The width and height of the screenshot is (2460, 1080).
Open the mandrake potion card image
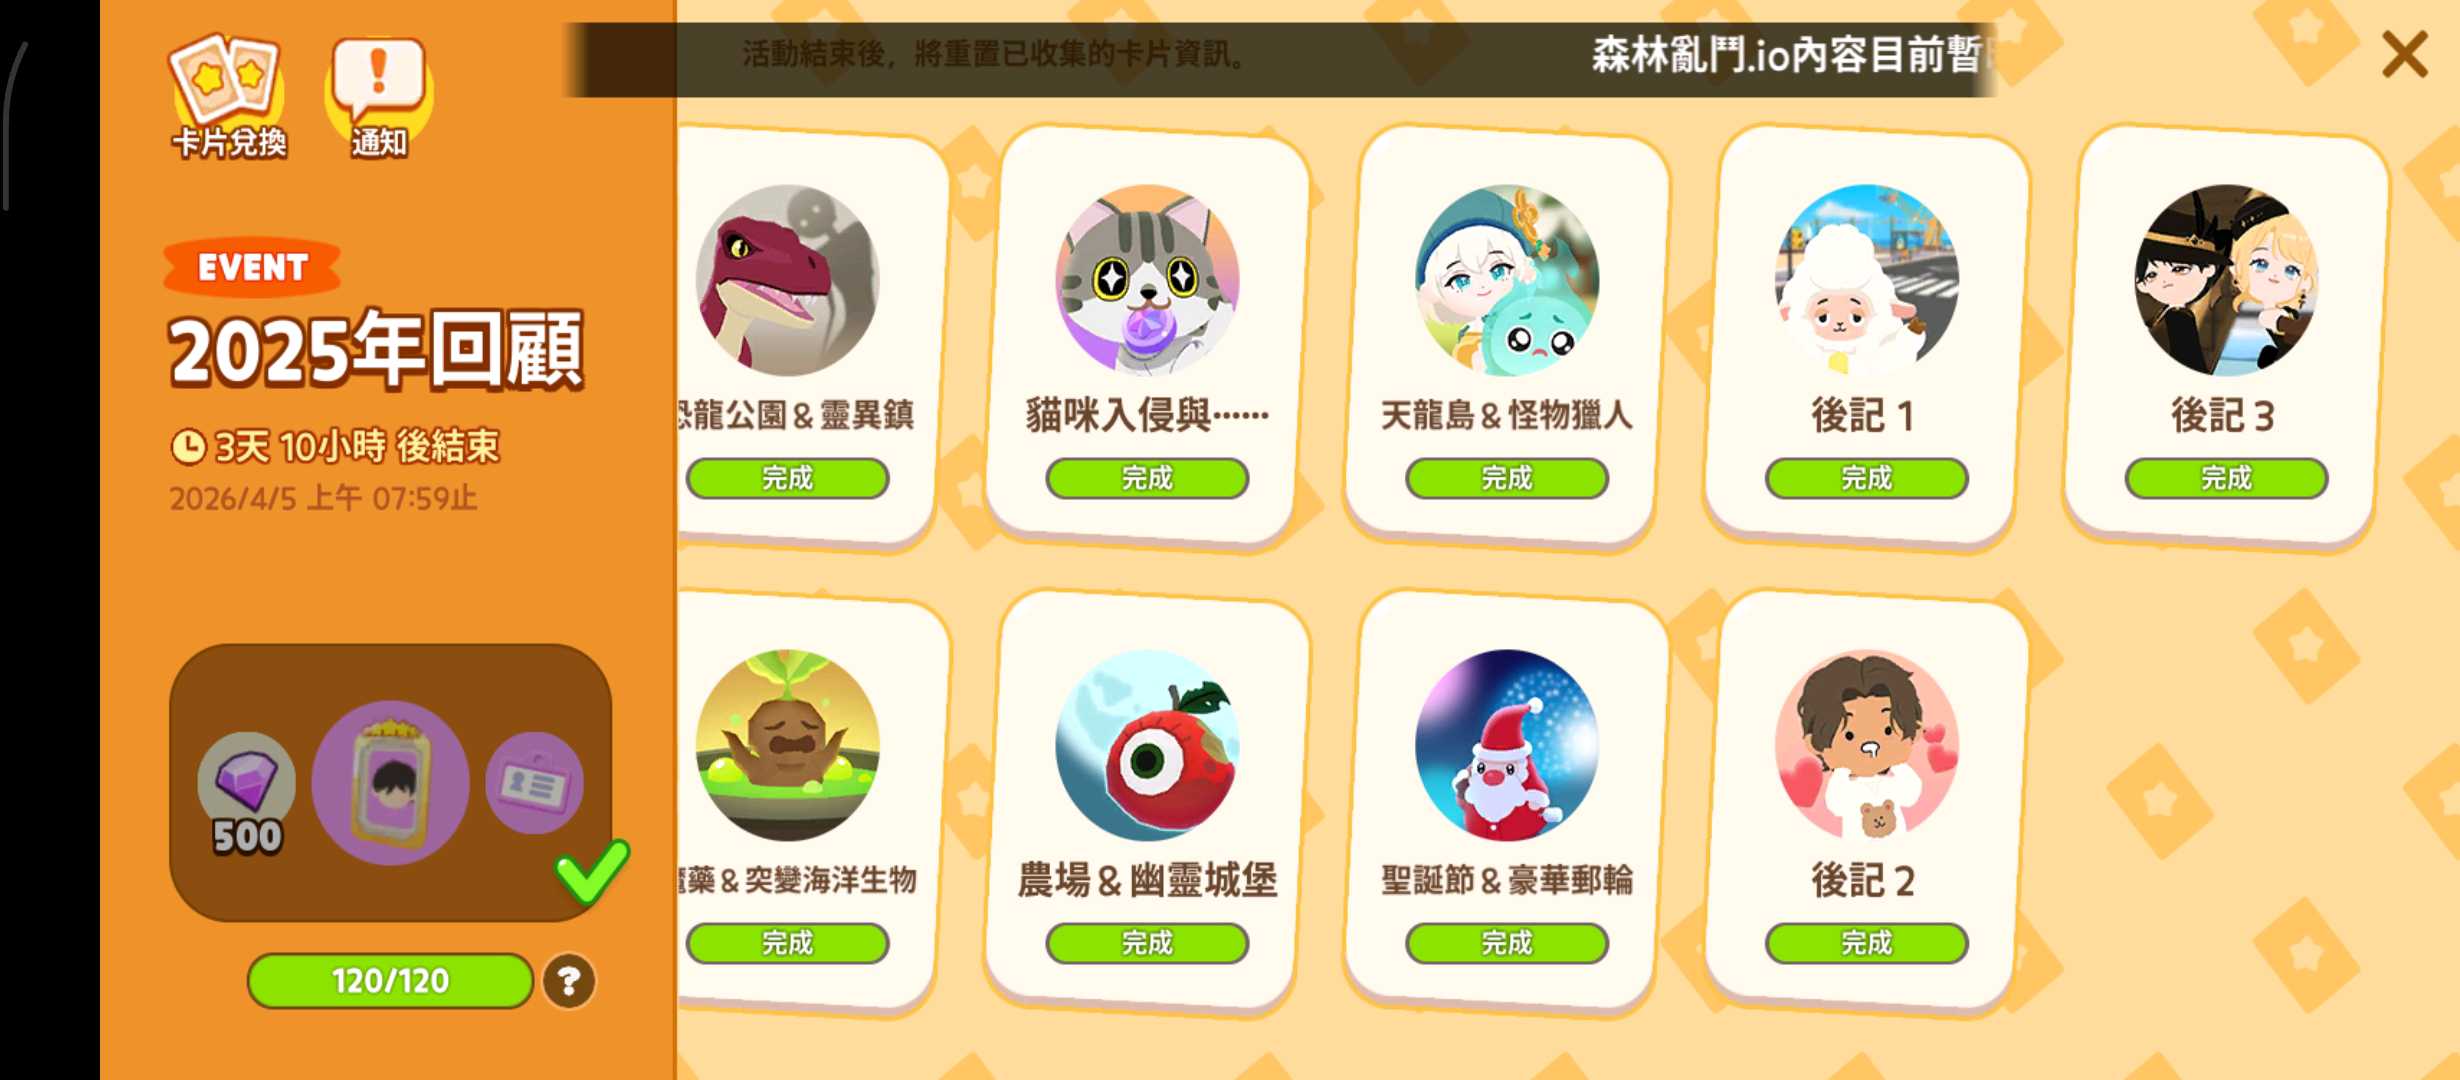pos(787,745)
